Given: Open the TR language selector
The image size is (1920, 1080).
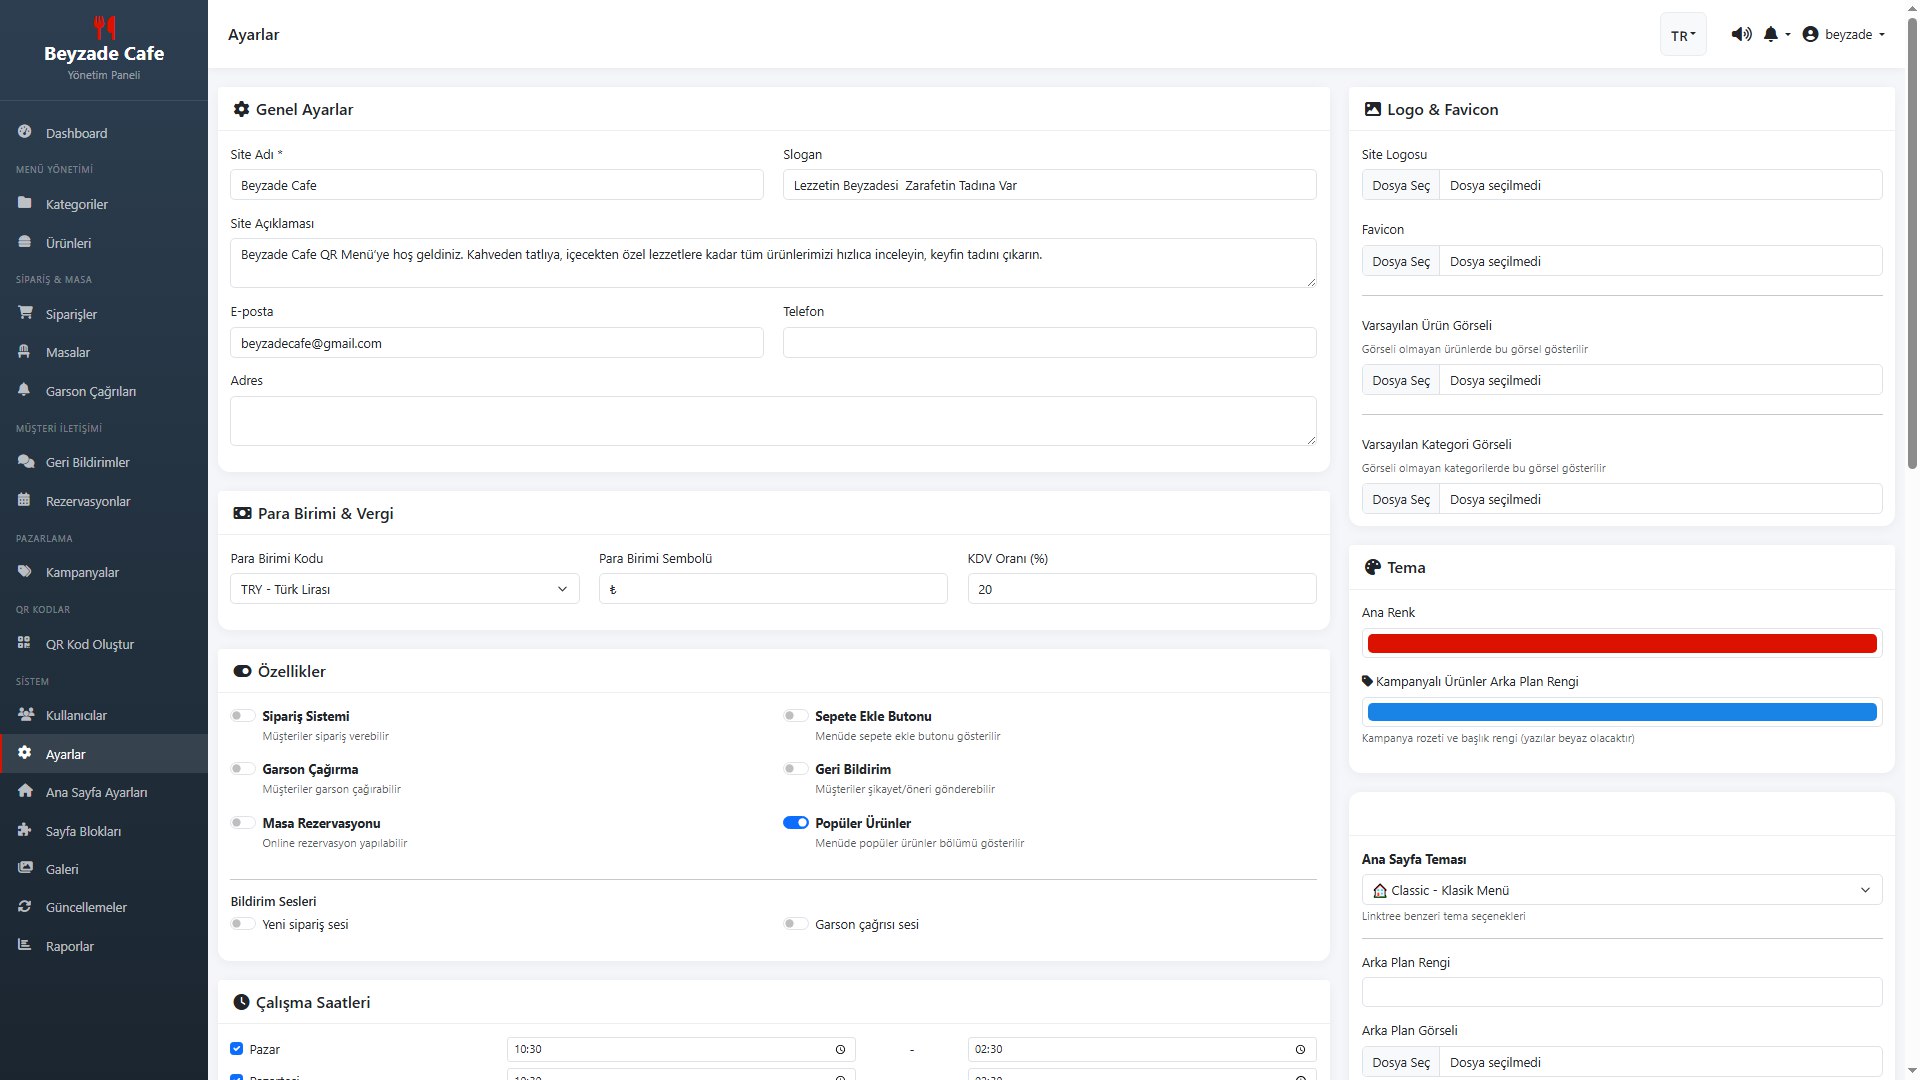Looking at the screenshot, I should pyautogui.click(x=1683, y=35).
